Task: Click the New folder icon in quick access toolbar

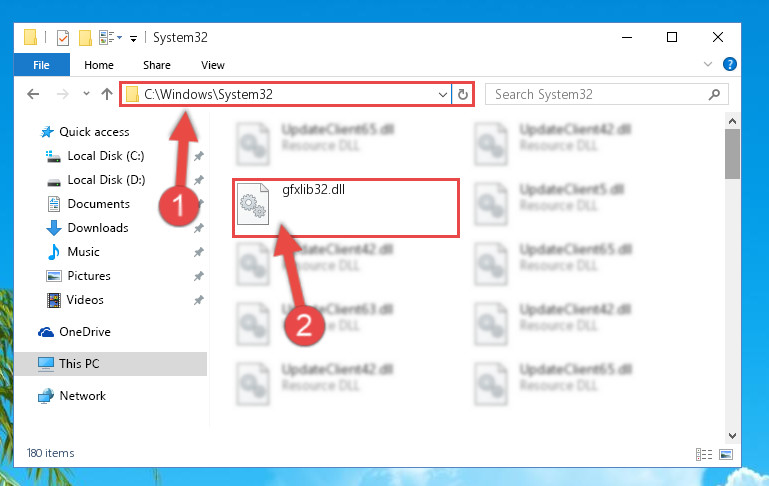Action: tap(85, 38)
